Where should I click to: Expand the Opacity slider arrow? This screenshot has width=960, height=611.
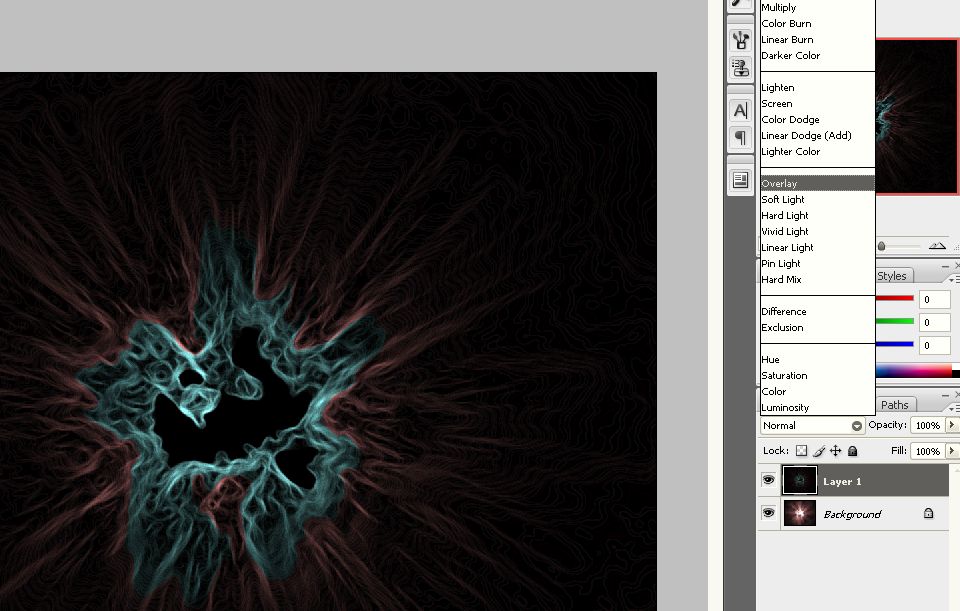[951, 426]
